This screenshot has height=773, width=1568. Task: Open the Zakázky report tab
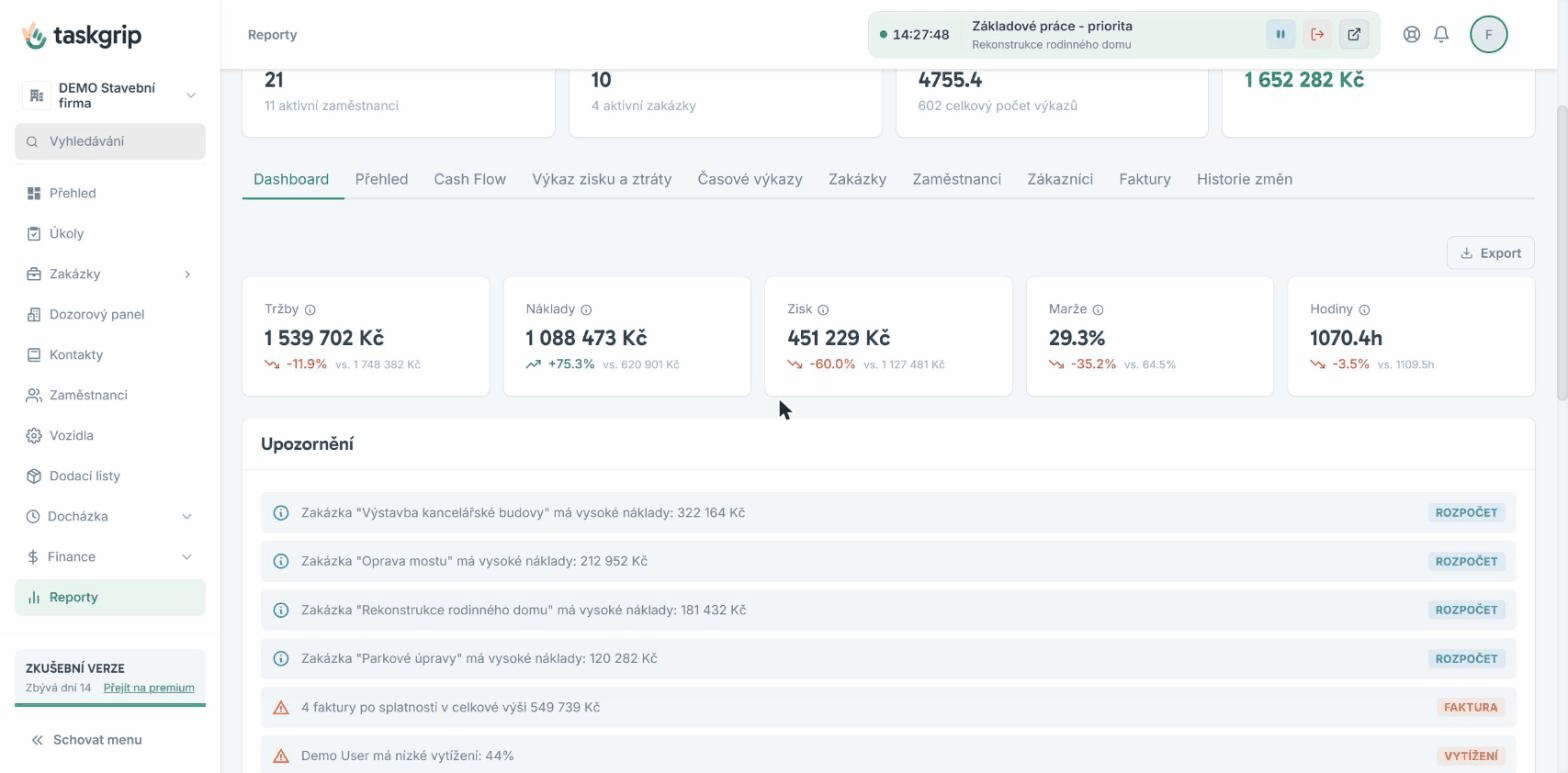click(857, 179)
